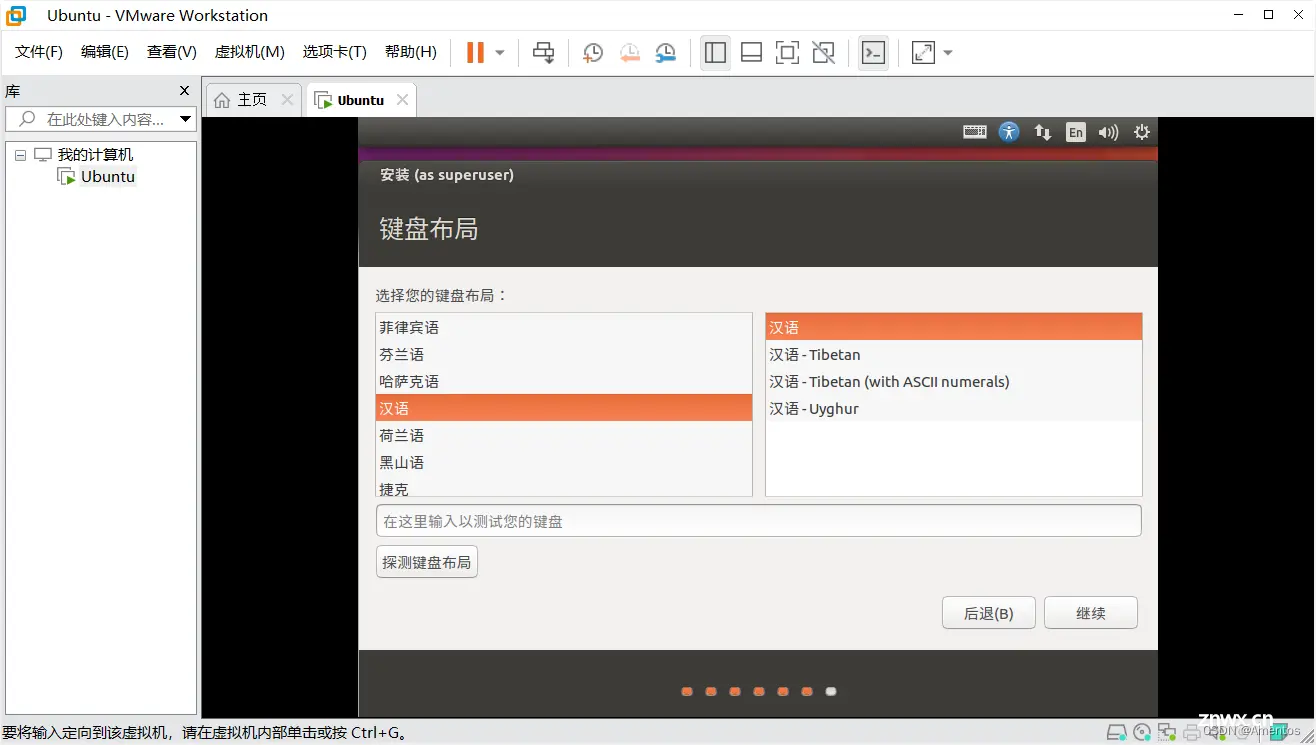Collapse the 我的计算机 tree node
1316x745 pixels.
20,155
